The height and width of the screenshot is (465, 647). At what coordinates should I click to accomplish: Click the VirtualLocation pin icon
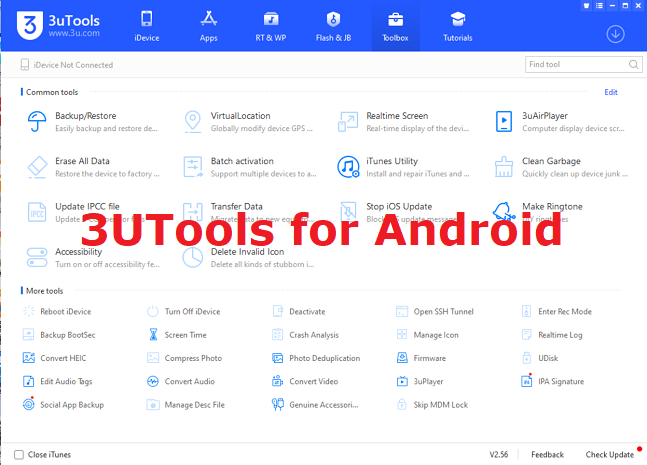[193, 121]
